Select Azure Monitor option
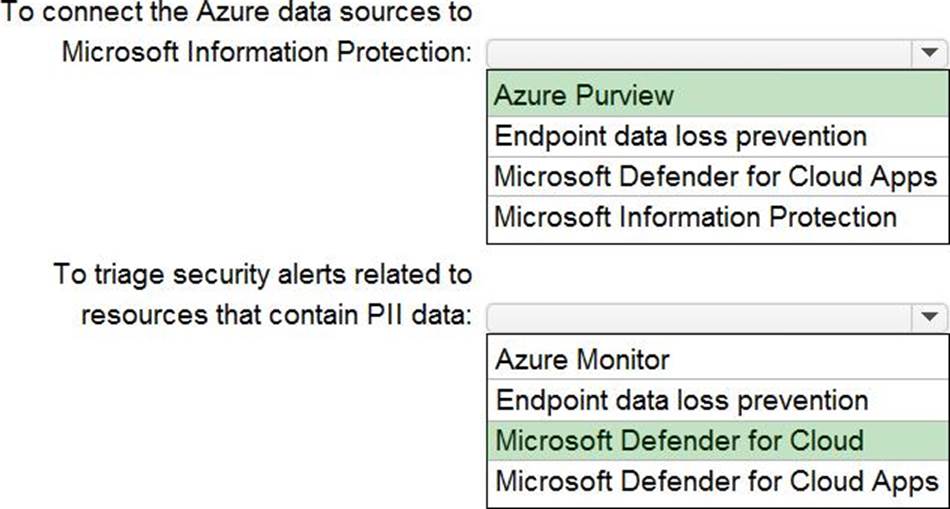Screen dimensions: 950x509 pos(583,359)
